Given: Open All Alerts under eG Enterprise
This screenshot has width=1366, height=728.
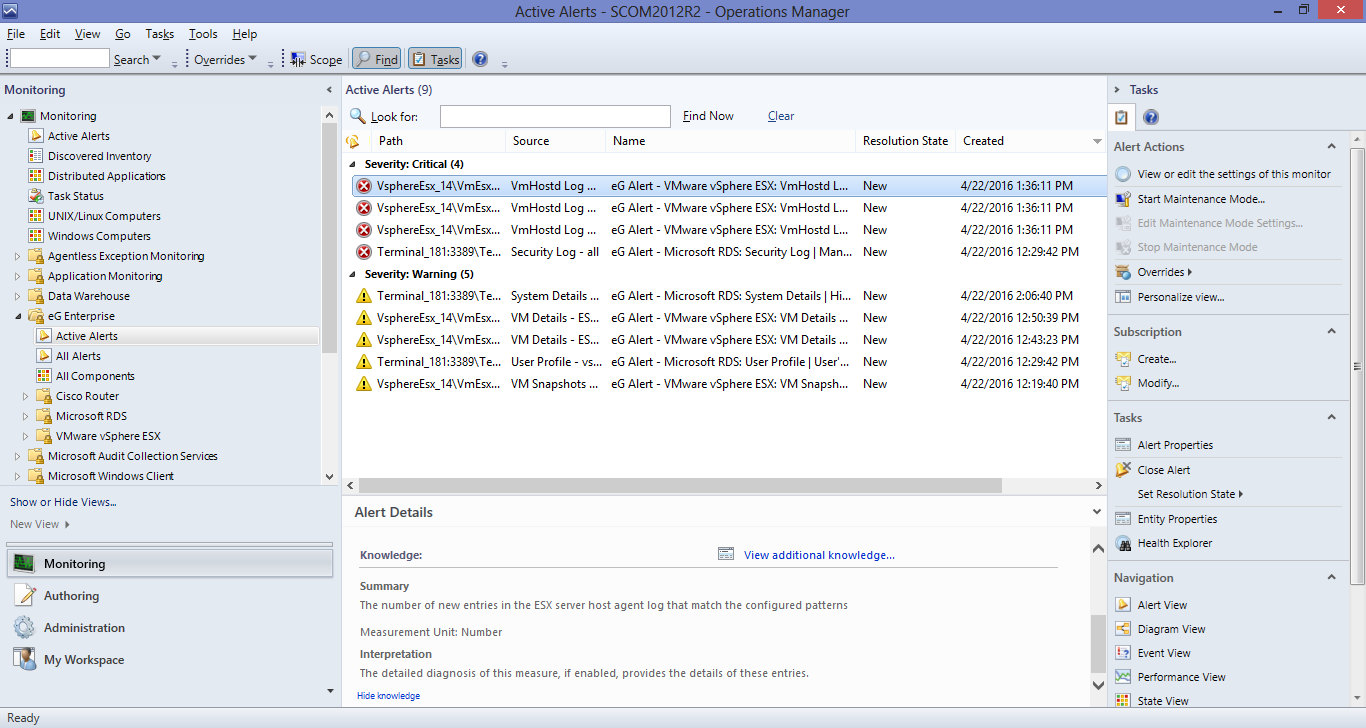Looking at the screenshot, I should (78, 356).
